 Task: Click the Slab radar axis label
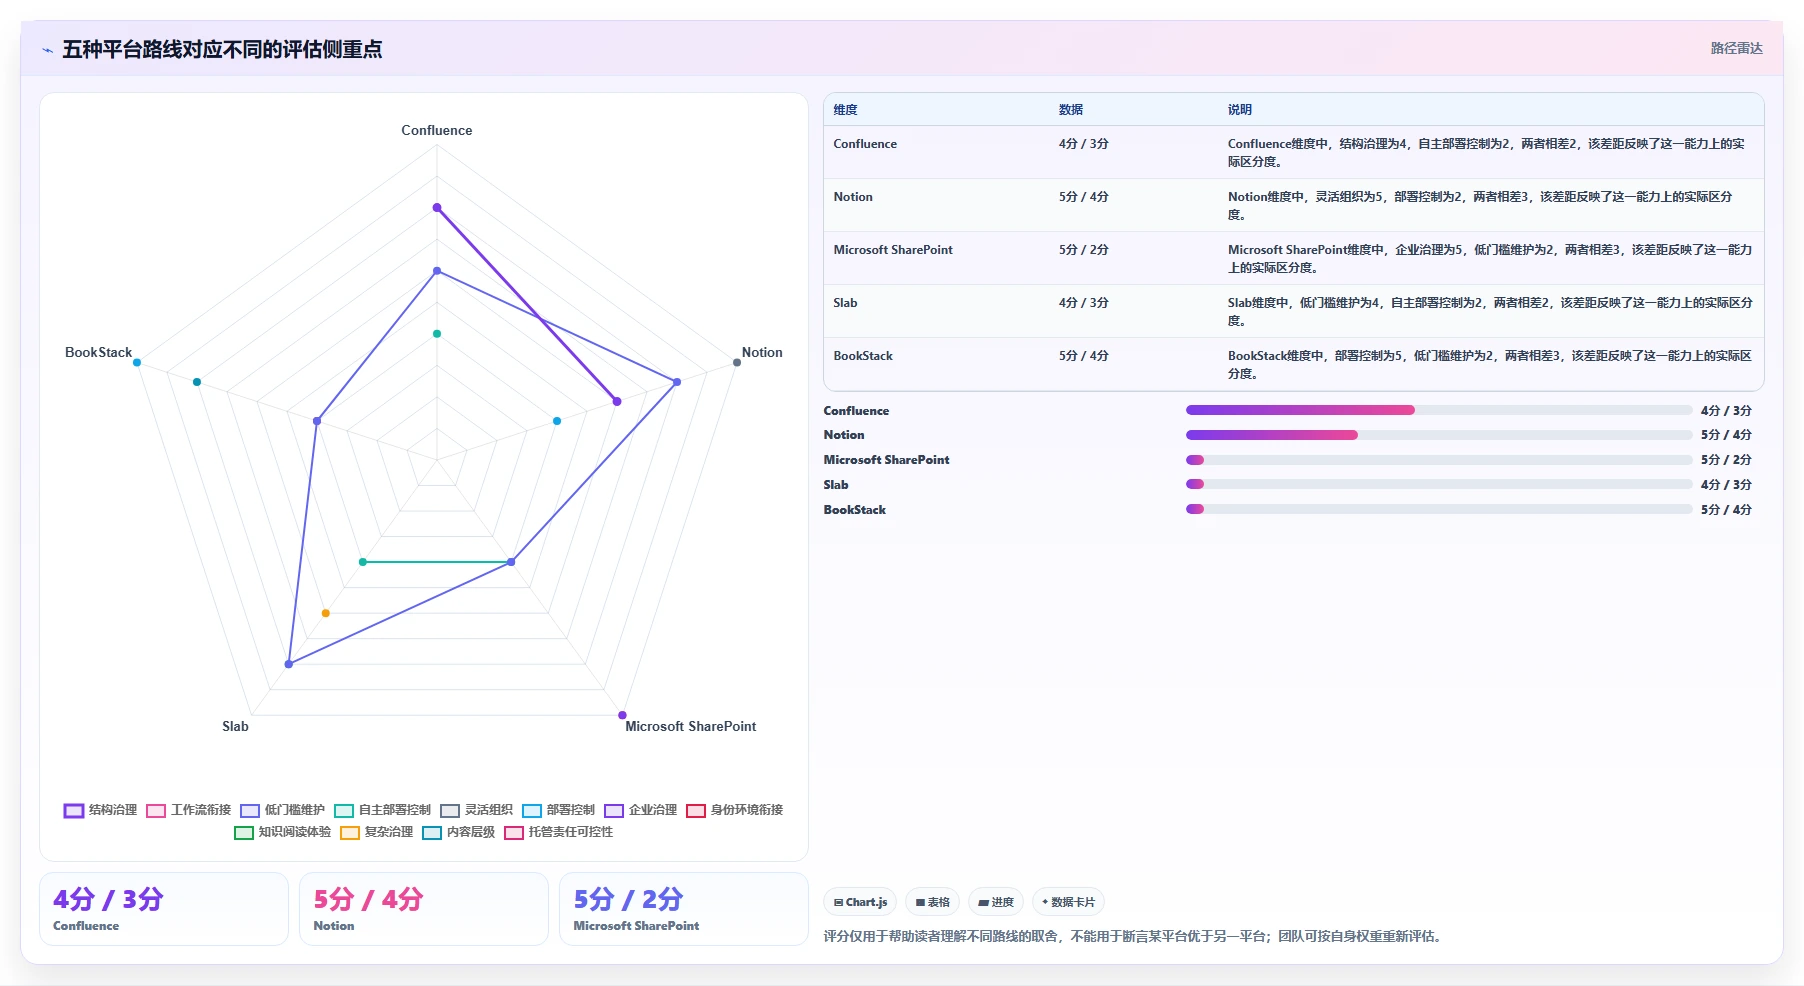click(235, 727)
